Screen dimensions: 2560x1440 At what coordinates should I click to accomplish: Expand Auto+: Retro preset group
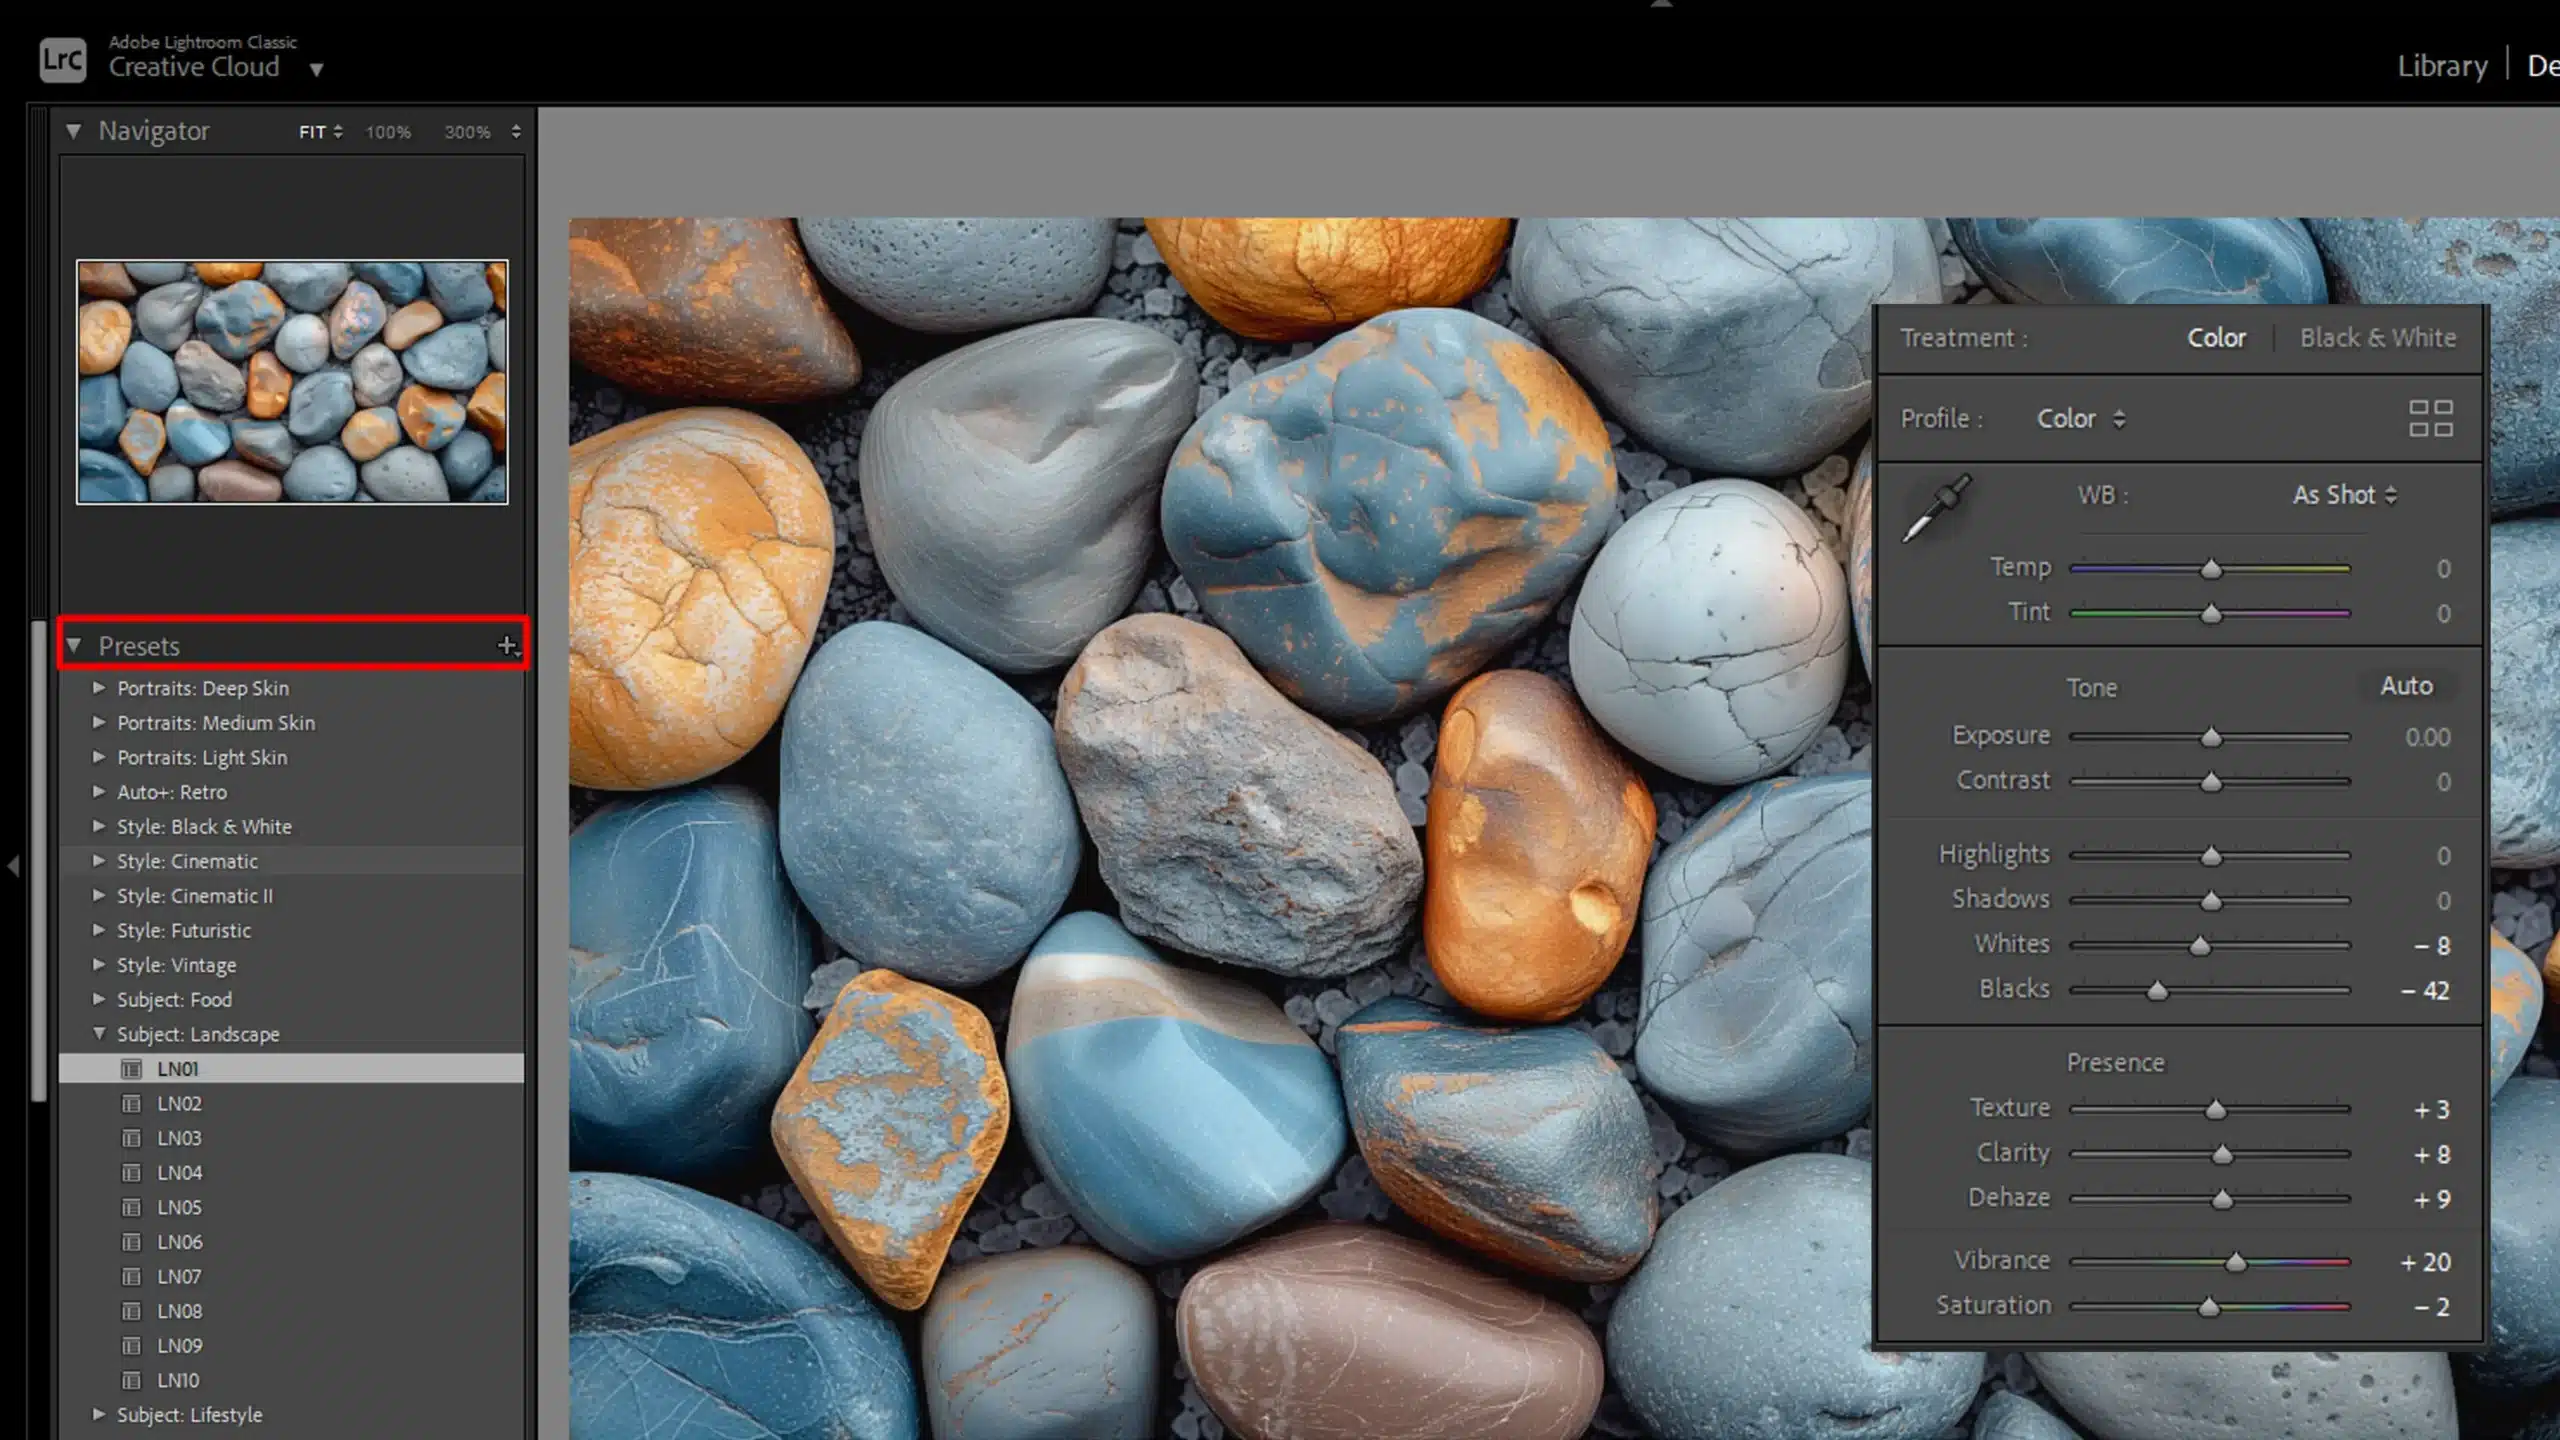click(99, 792)
